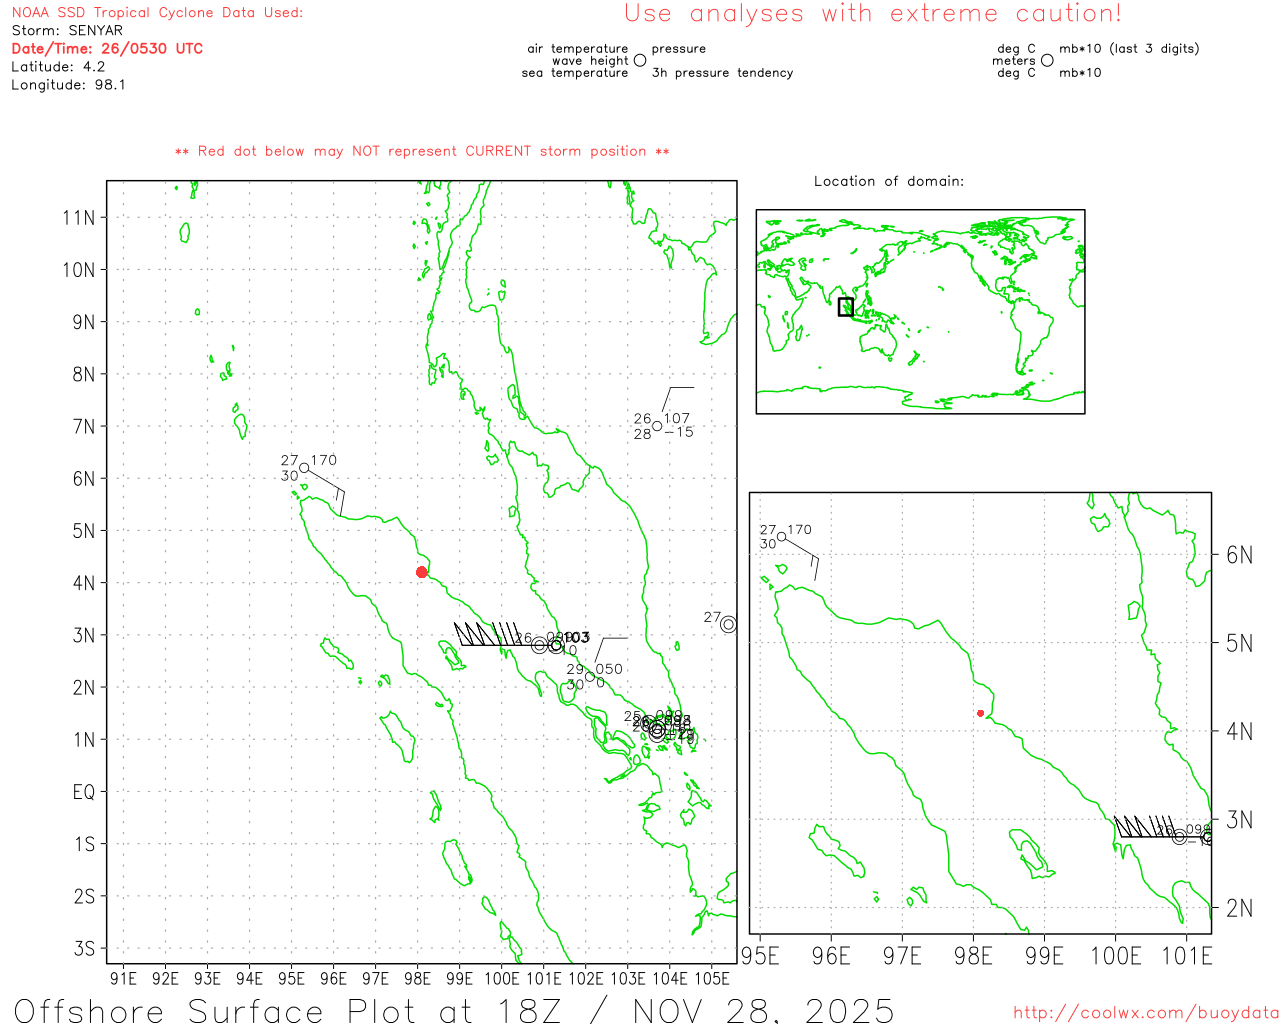The width and height of the screenshot is (1280, 1024).
Task: Click the 98E longitude label under inset map
Action: coord(973,956)
